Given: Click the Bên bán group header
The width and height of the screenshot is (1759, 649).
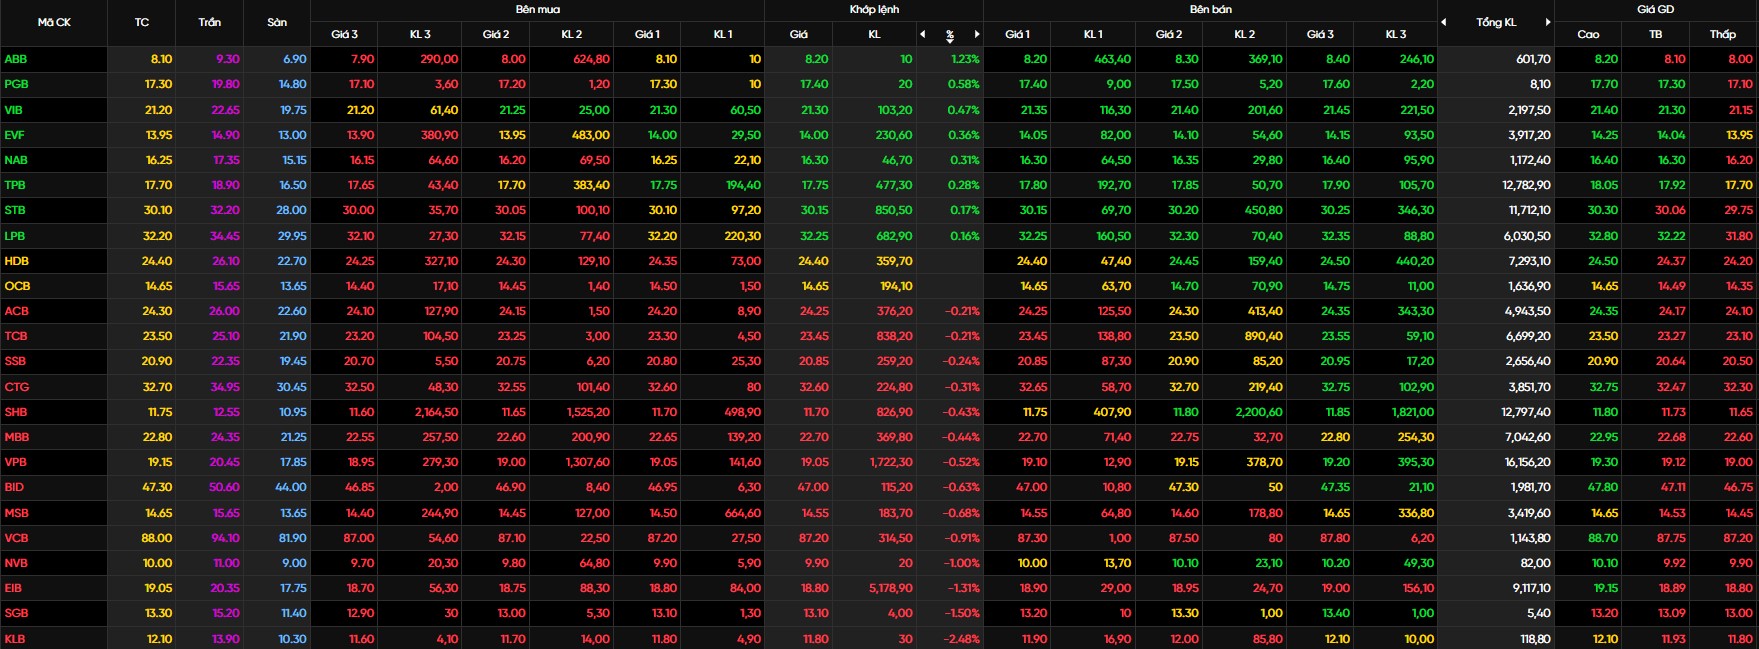Looking at the screenshot, I should [1211, 9].
